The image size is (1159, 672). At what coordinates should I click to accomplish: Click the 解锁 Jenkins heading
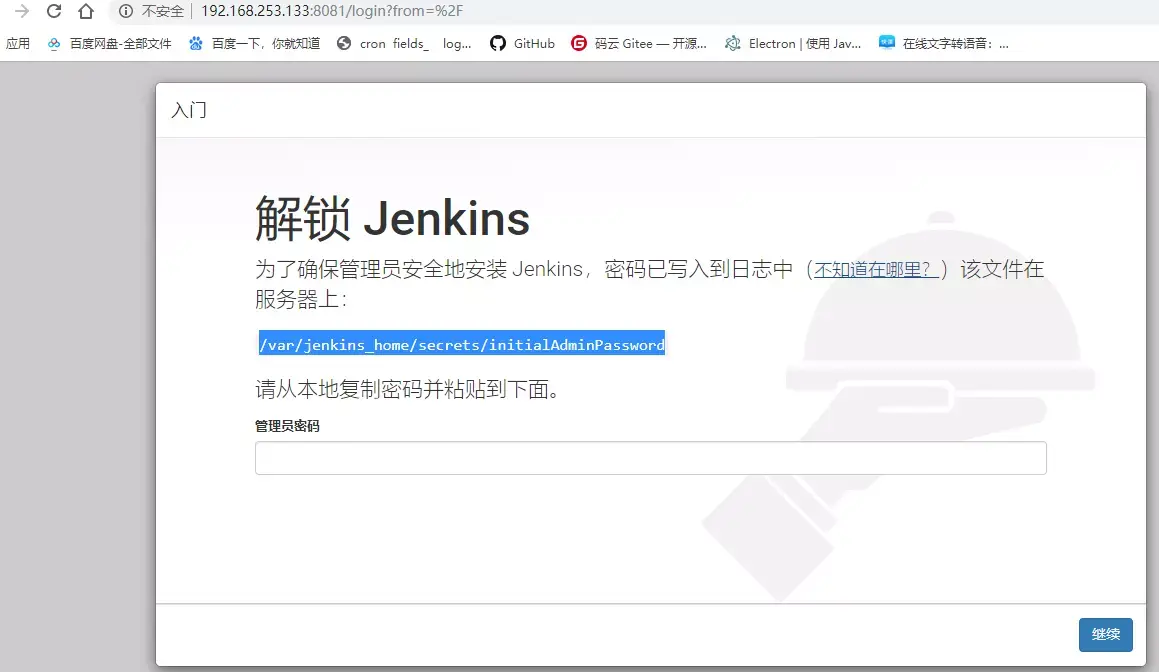point(392,219)
